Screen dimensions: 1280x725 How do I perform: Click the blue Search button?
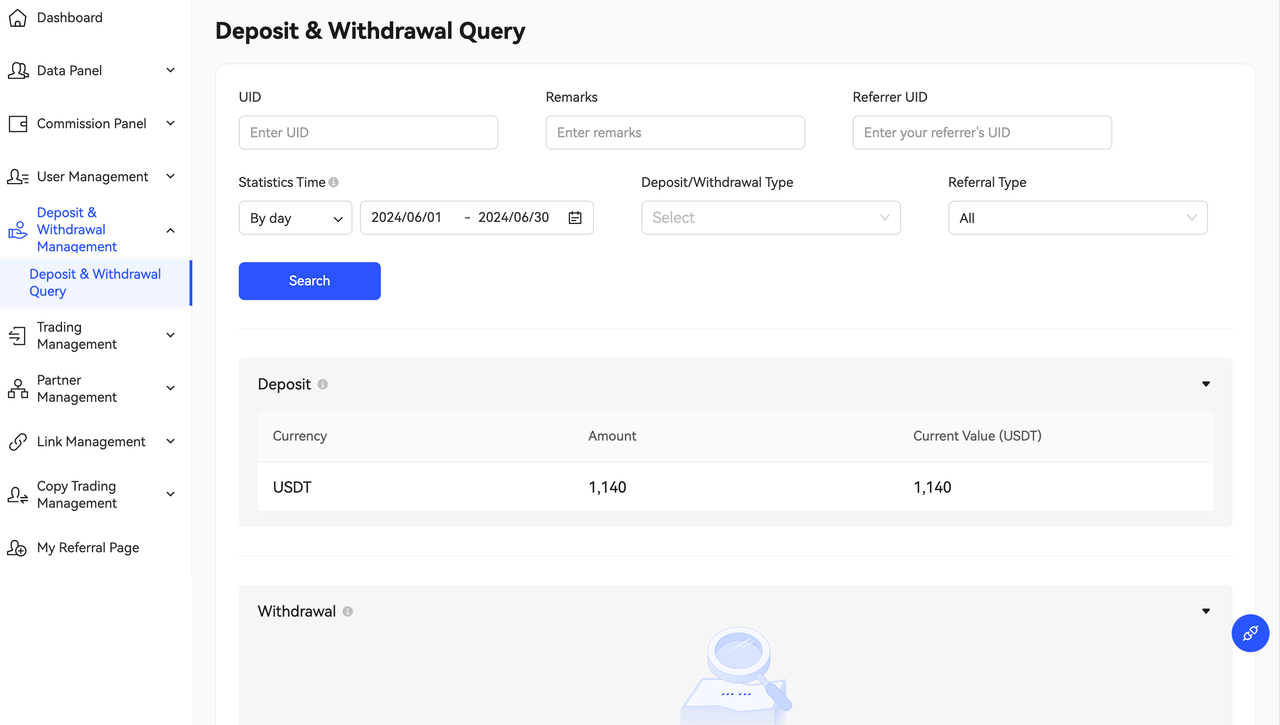[309, 281]
